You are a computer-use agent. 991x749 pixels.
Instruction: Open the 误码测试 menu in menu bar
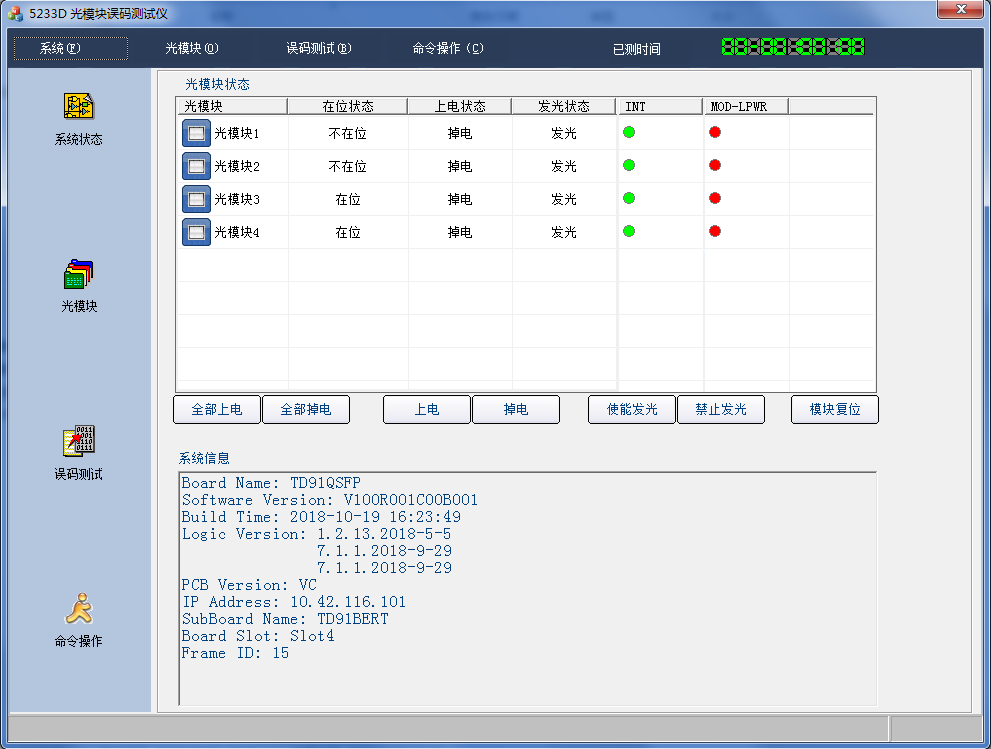pyautogui.click(x=319, y=48)
